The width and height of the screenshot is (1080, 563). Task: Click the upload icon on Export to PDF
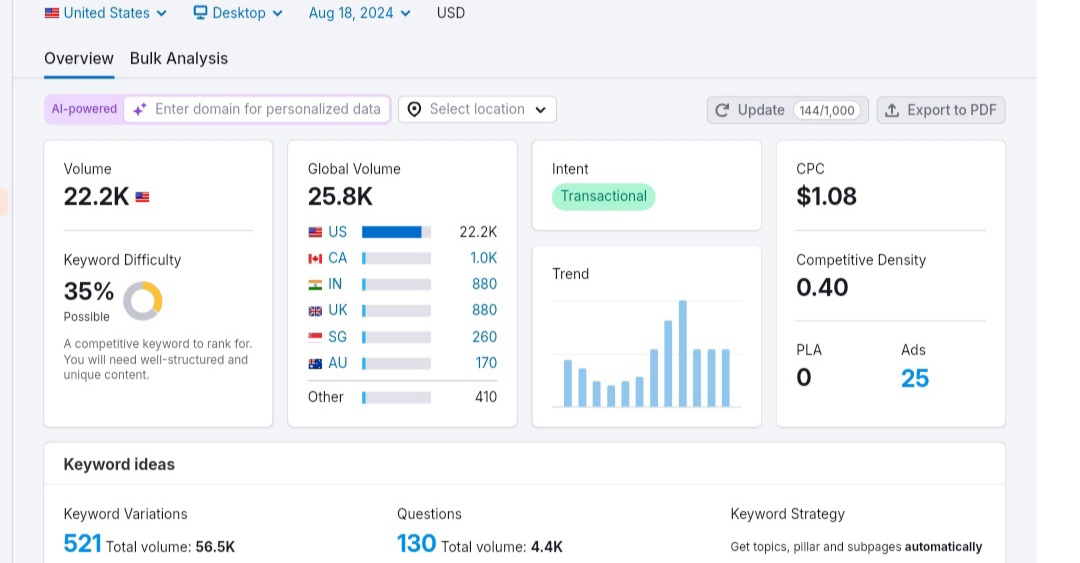pyautogui.click(x=892, y=110)
